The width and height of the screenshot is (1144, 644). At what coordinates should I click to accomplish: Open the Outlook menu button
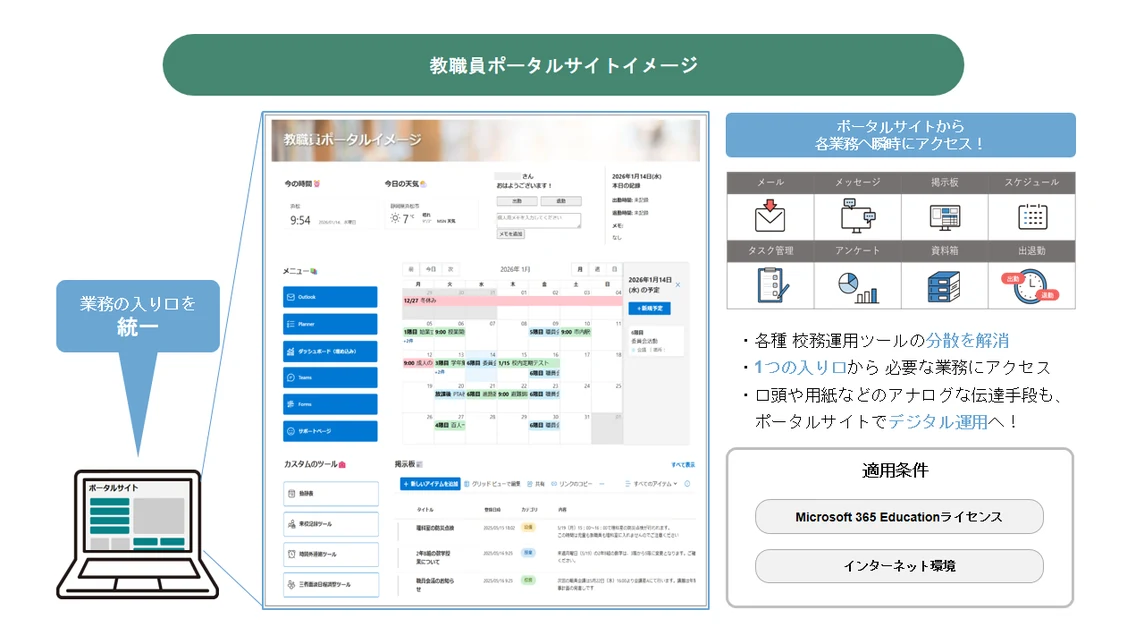[x=330, y=297]
